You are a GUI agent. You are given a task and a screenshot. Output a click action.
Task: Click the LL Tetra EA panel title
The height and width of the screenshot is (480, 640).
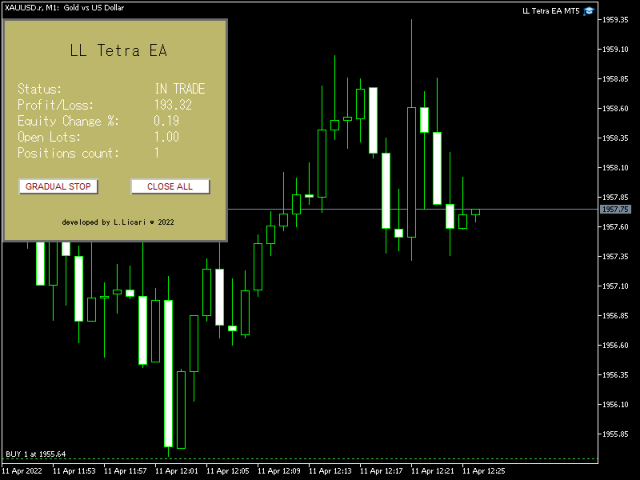[x=118, y=50]
